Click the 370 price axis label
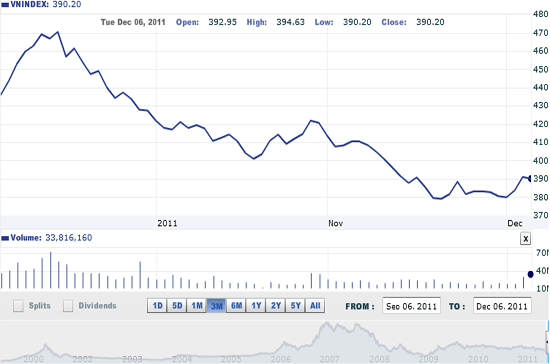550x364 pixels. pos(541,215)
